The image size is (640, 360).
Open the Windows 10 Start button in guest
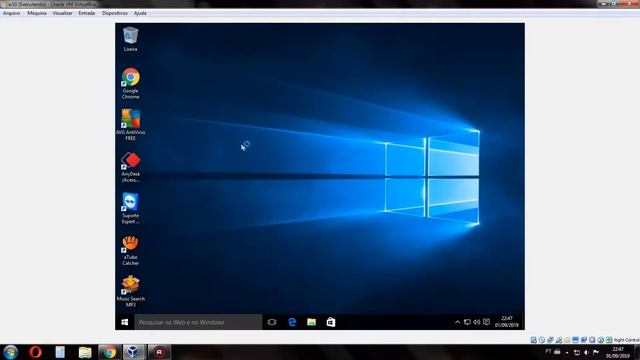point(125,322)
